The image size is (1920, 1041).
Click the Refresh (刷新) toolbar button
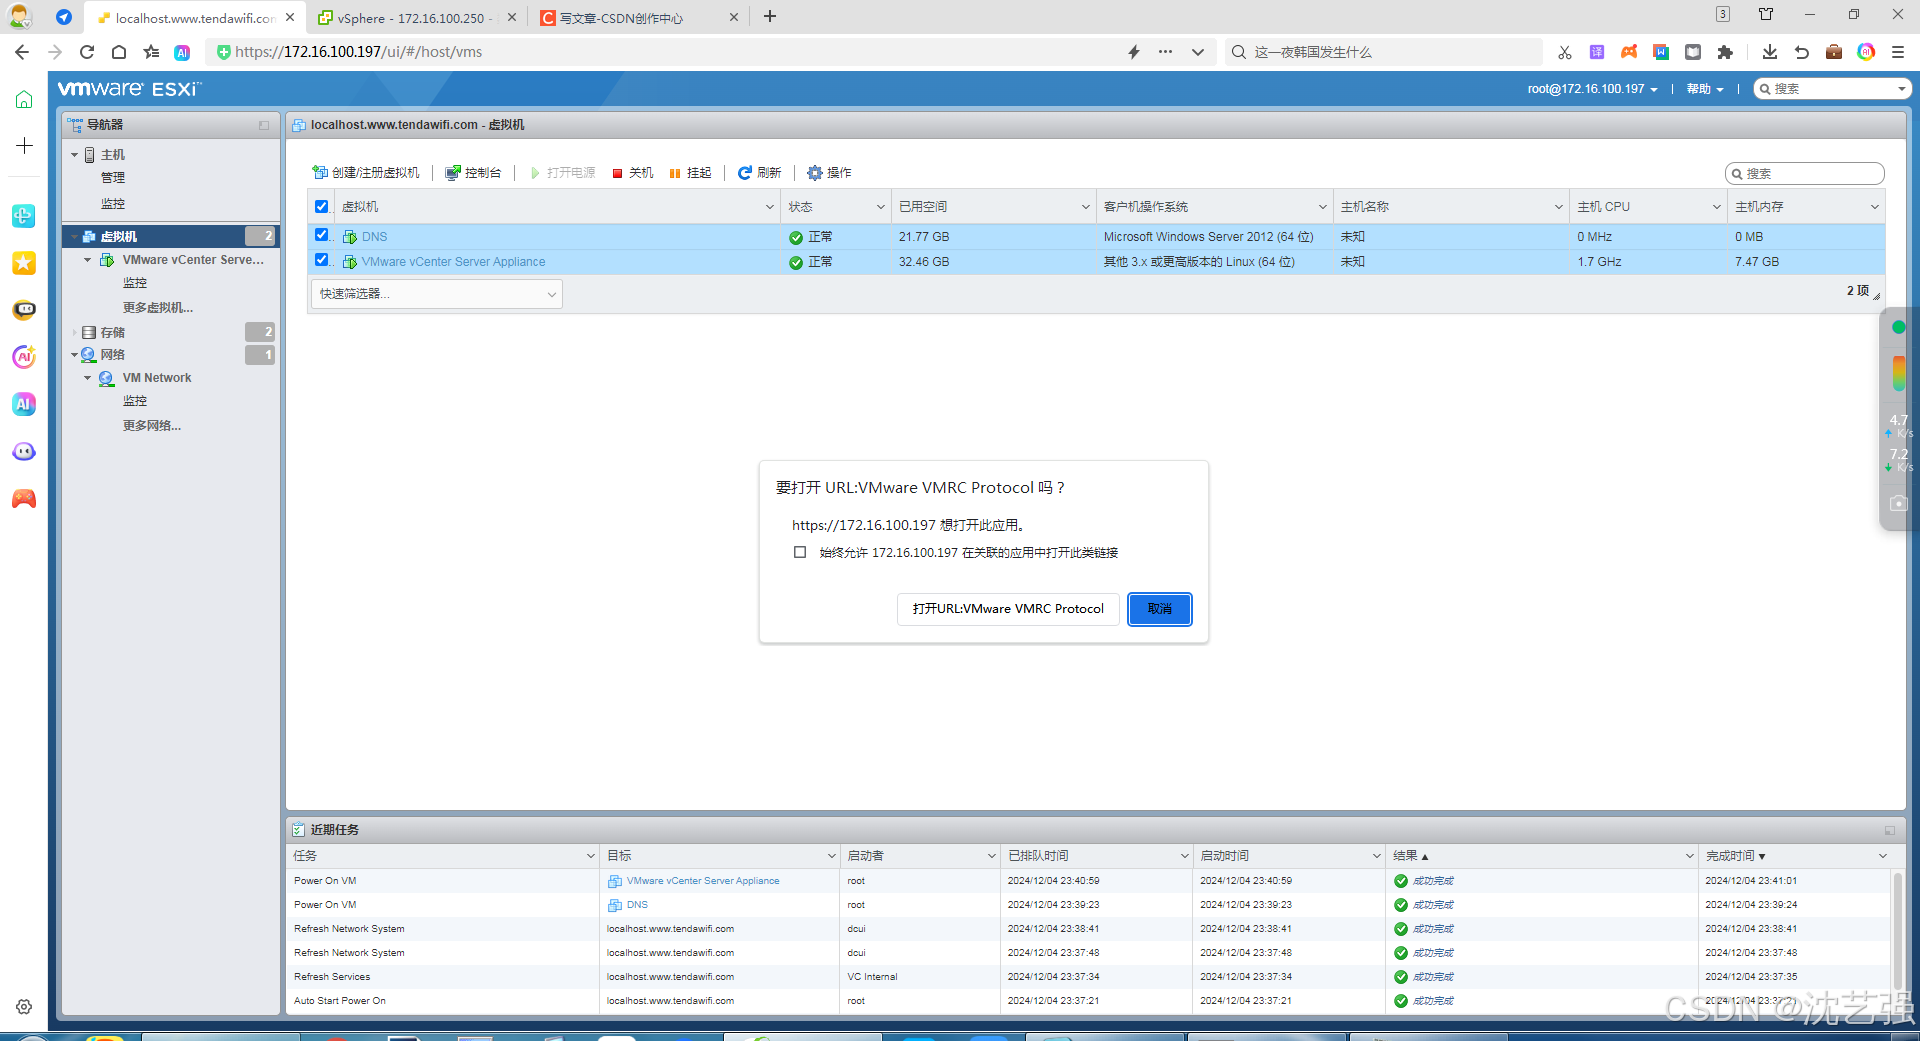759,173
